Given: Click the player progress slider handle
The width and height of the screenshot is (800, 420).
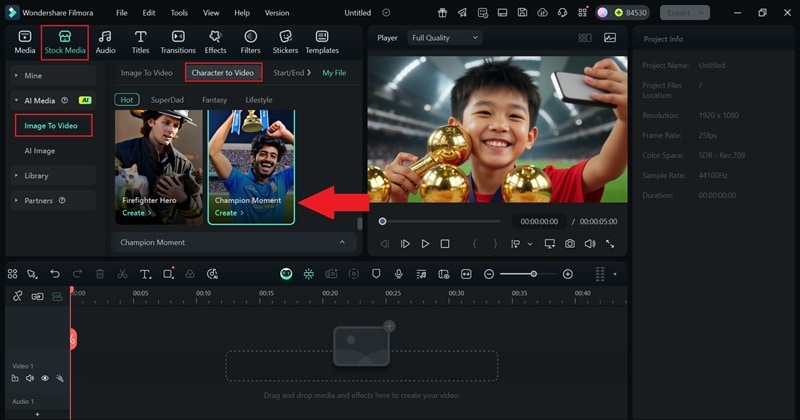Looking at the screenshot, I should pyautogui.click(x=382, y=221).
